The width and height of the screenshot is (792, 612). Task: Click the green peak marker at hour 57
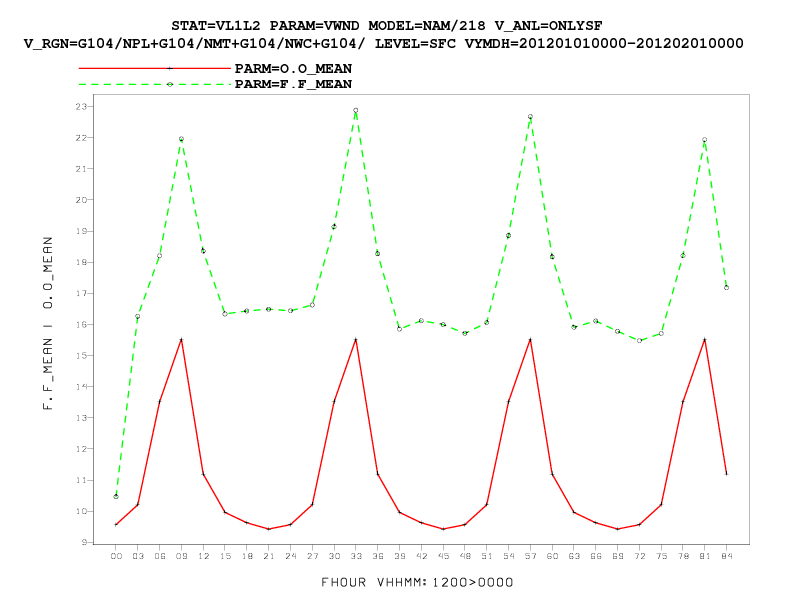point(530,117)
